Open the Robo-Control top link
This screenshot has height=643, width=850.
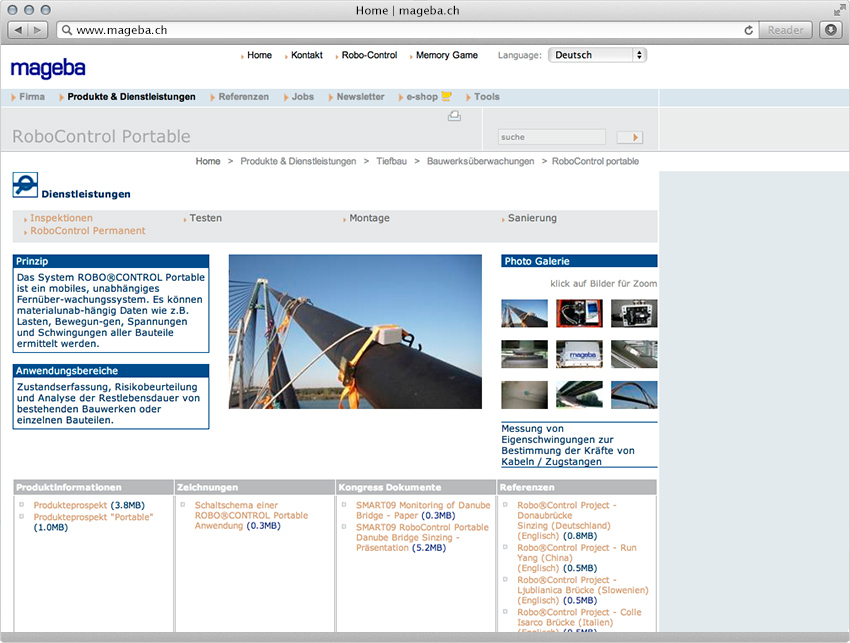coord(369,55)
